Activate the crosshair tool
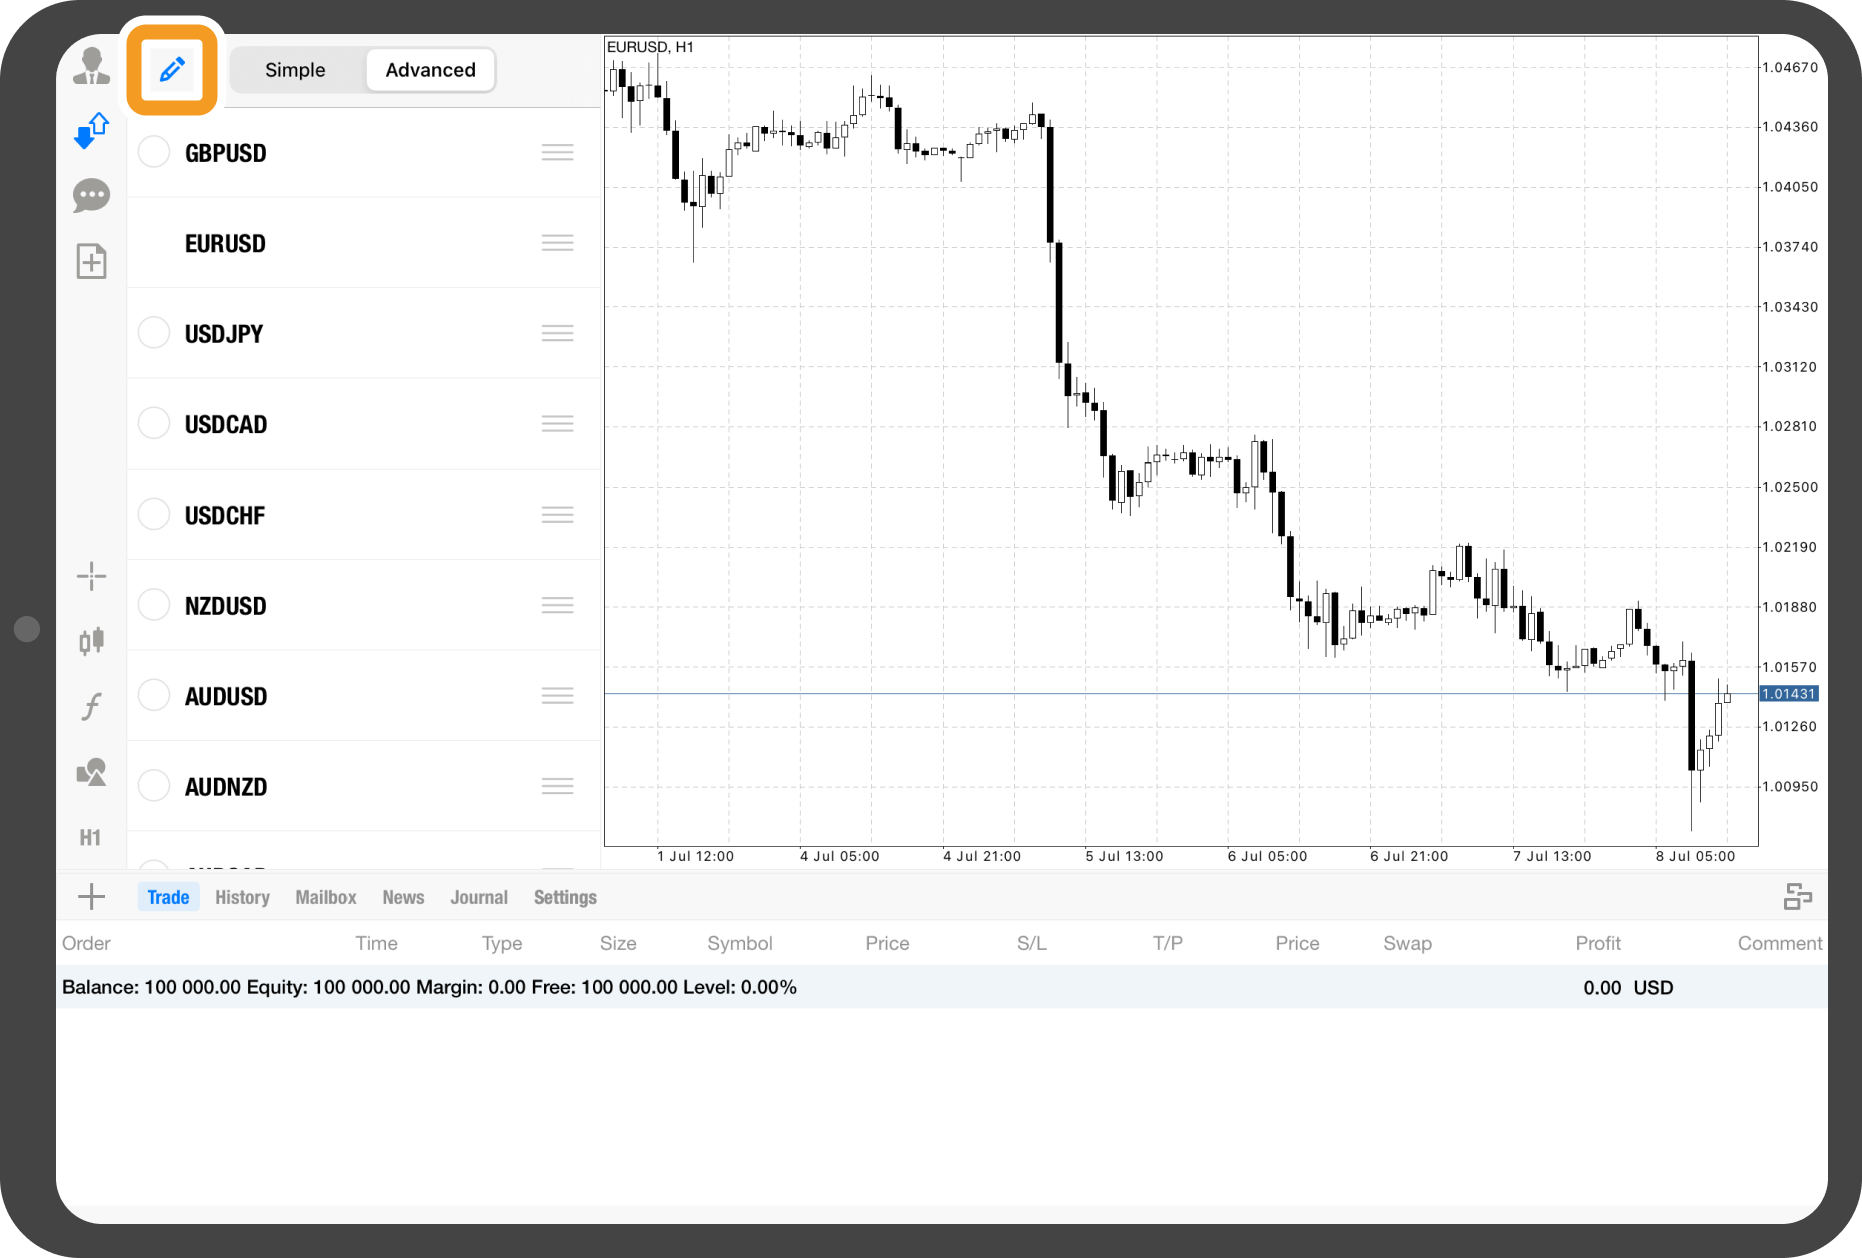Image resolution: width=1862 pixels, height=1258 pixels. coord(91,576)
